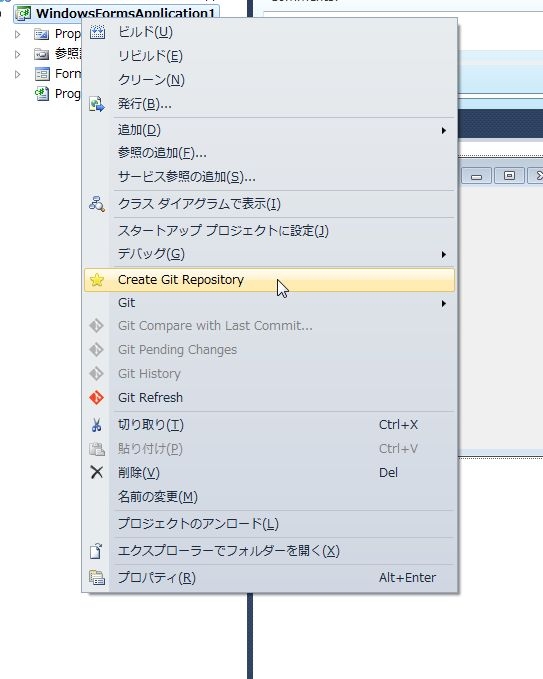Image resolution: width=543 pixels, height=679 pixels.
Task: Click the open-folder-in-explorer icon
Action: tap(96, 551)
